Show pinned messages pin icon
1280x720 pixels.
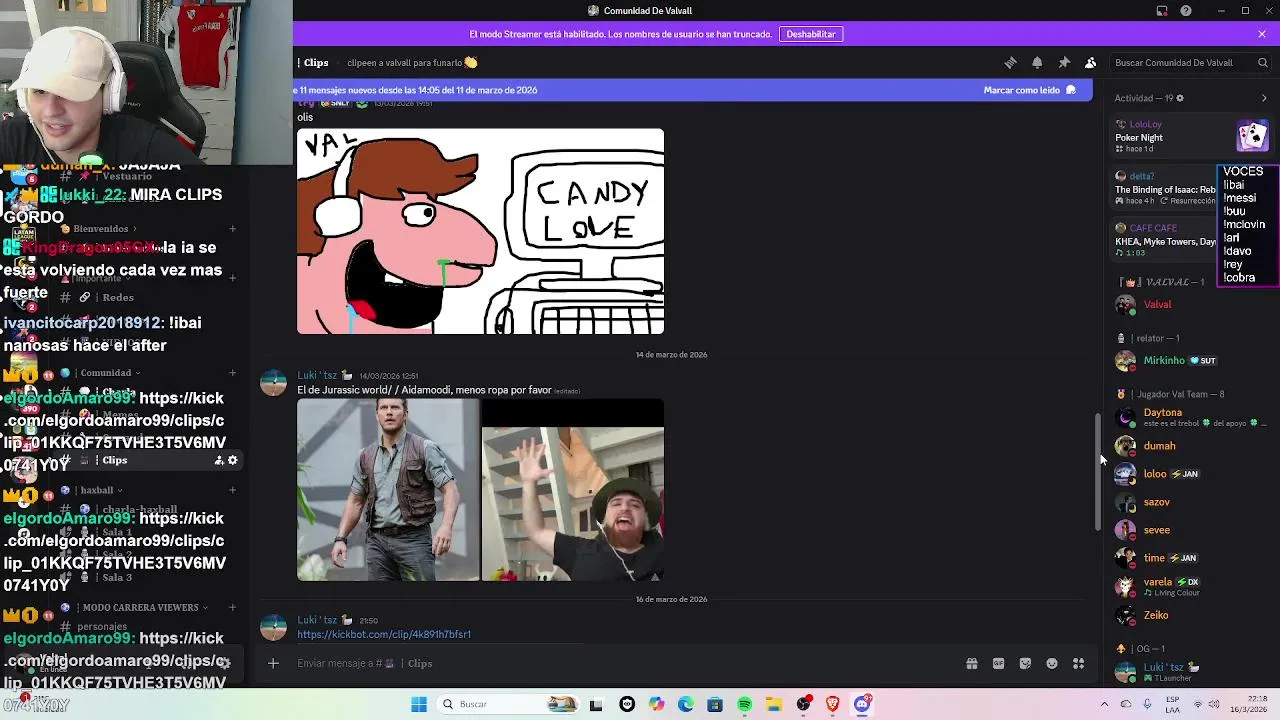pyautogui.click(x=1064, y=62)
